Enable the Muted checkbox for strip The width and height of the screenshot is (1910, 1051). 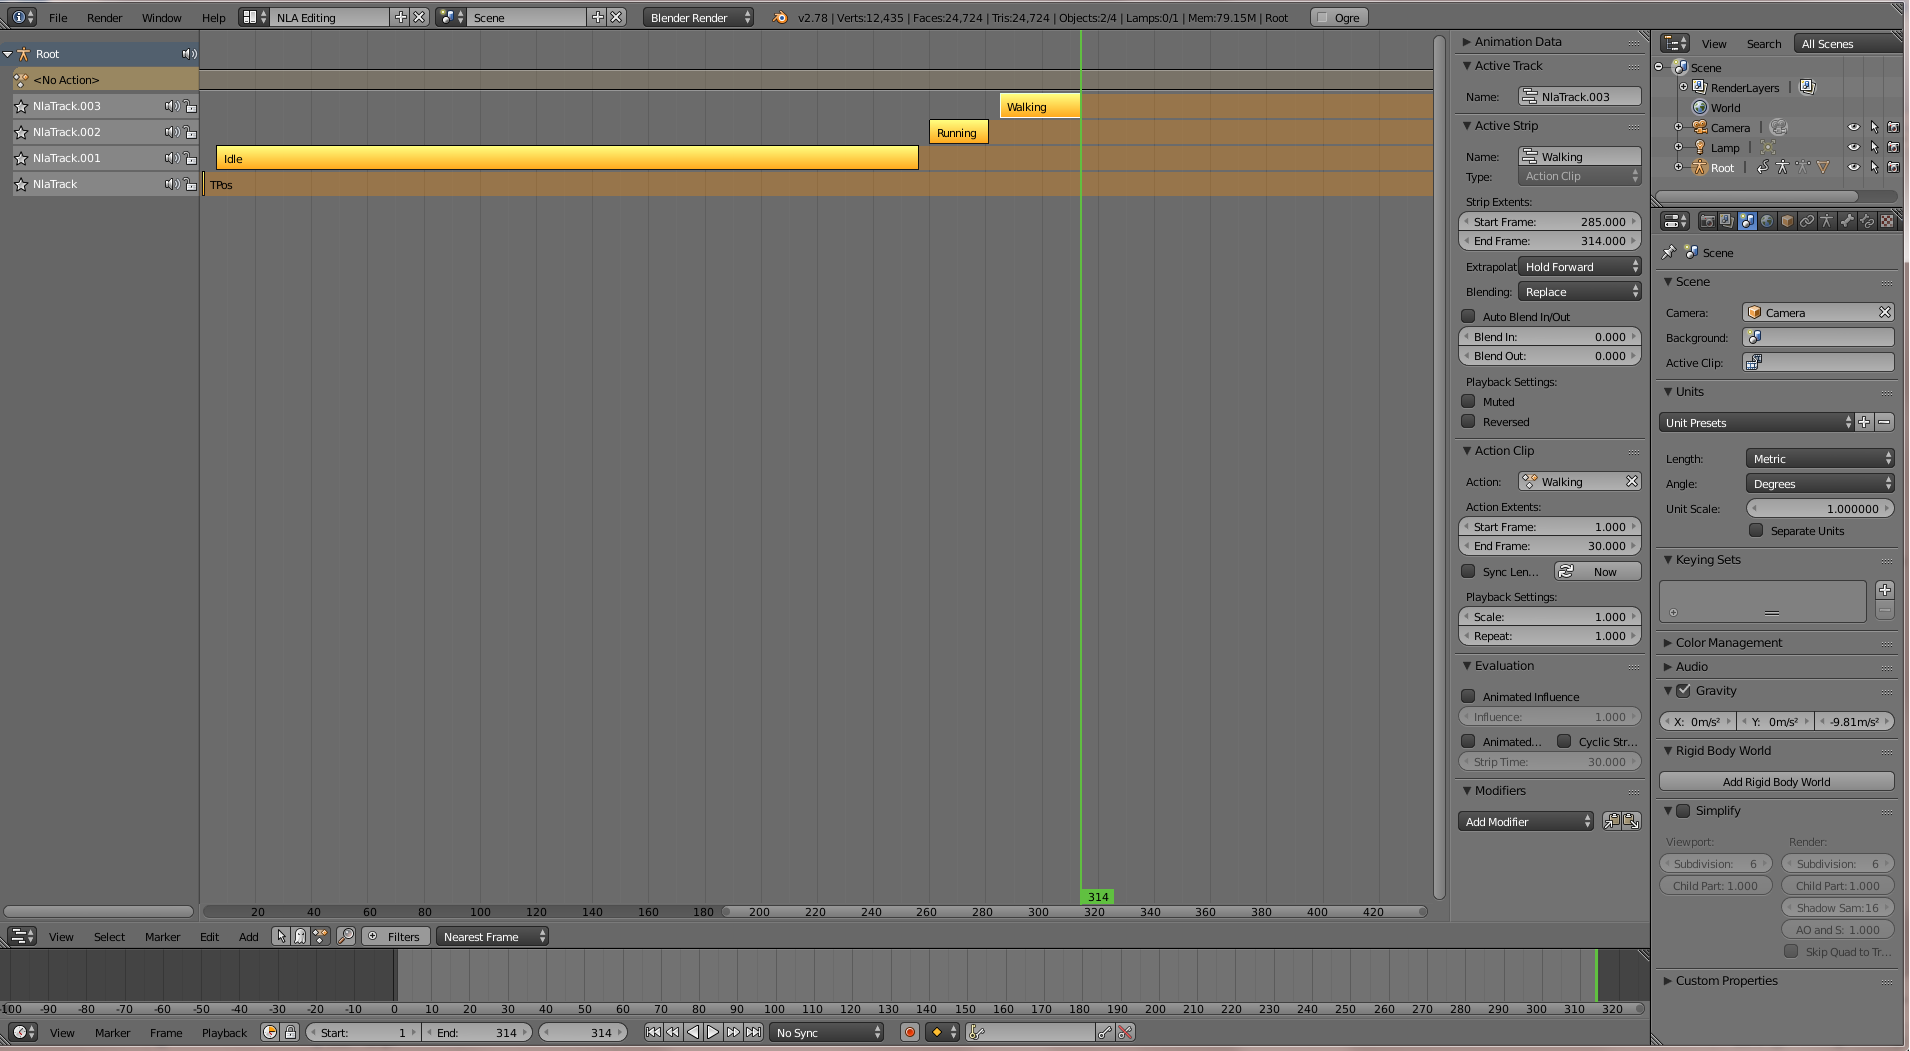tap(1468, 402)
